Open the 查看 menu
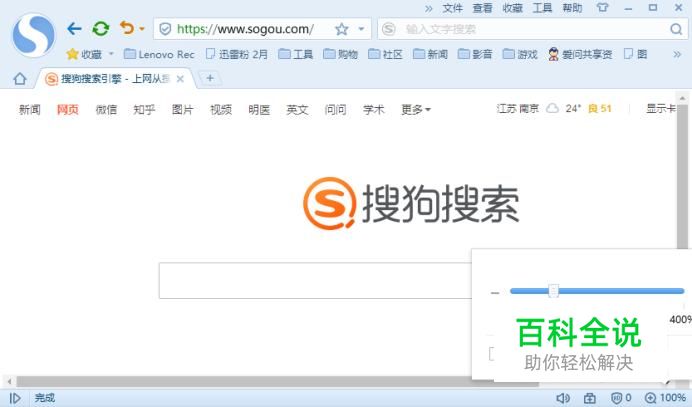 482,8
